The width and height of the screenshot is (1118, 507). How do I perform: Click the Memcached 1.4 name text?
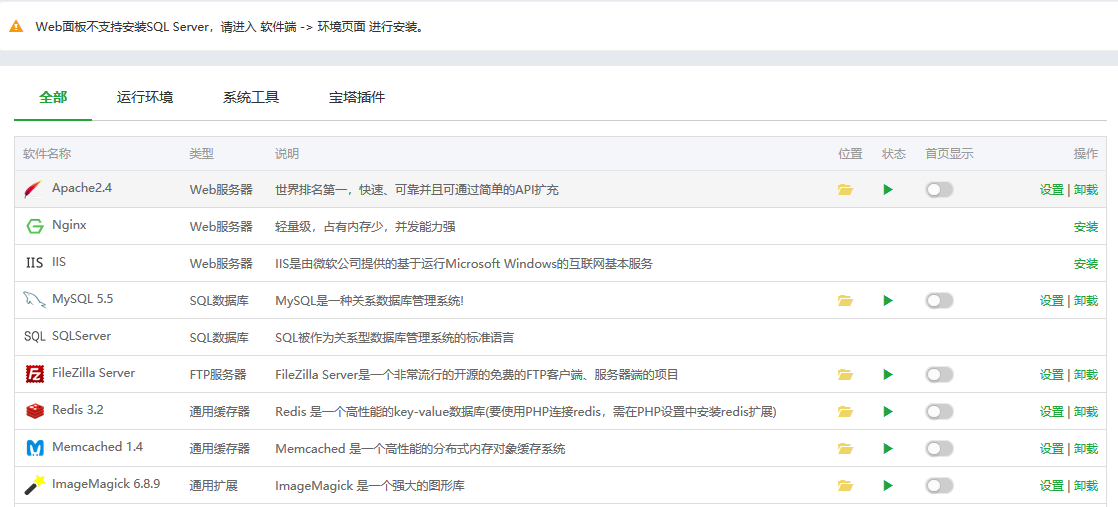(98, 447)
